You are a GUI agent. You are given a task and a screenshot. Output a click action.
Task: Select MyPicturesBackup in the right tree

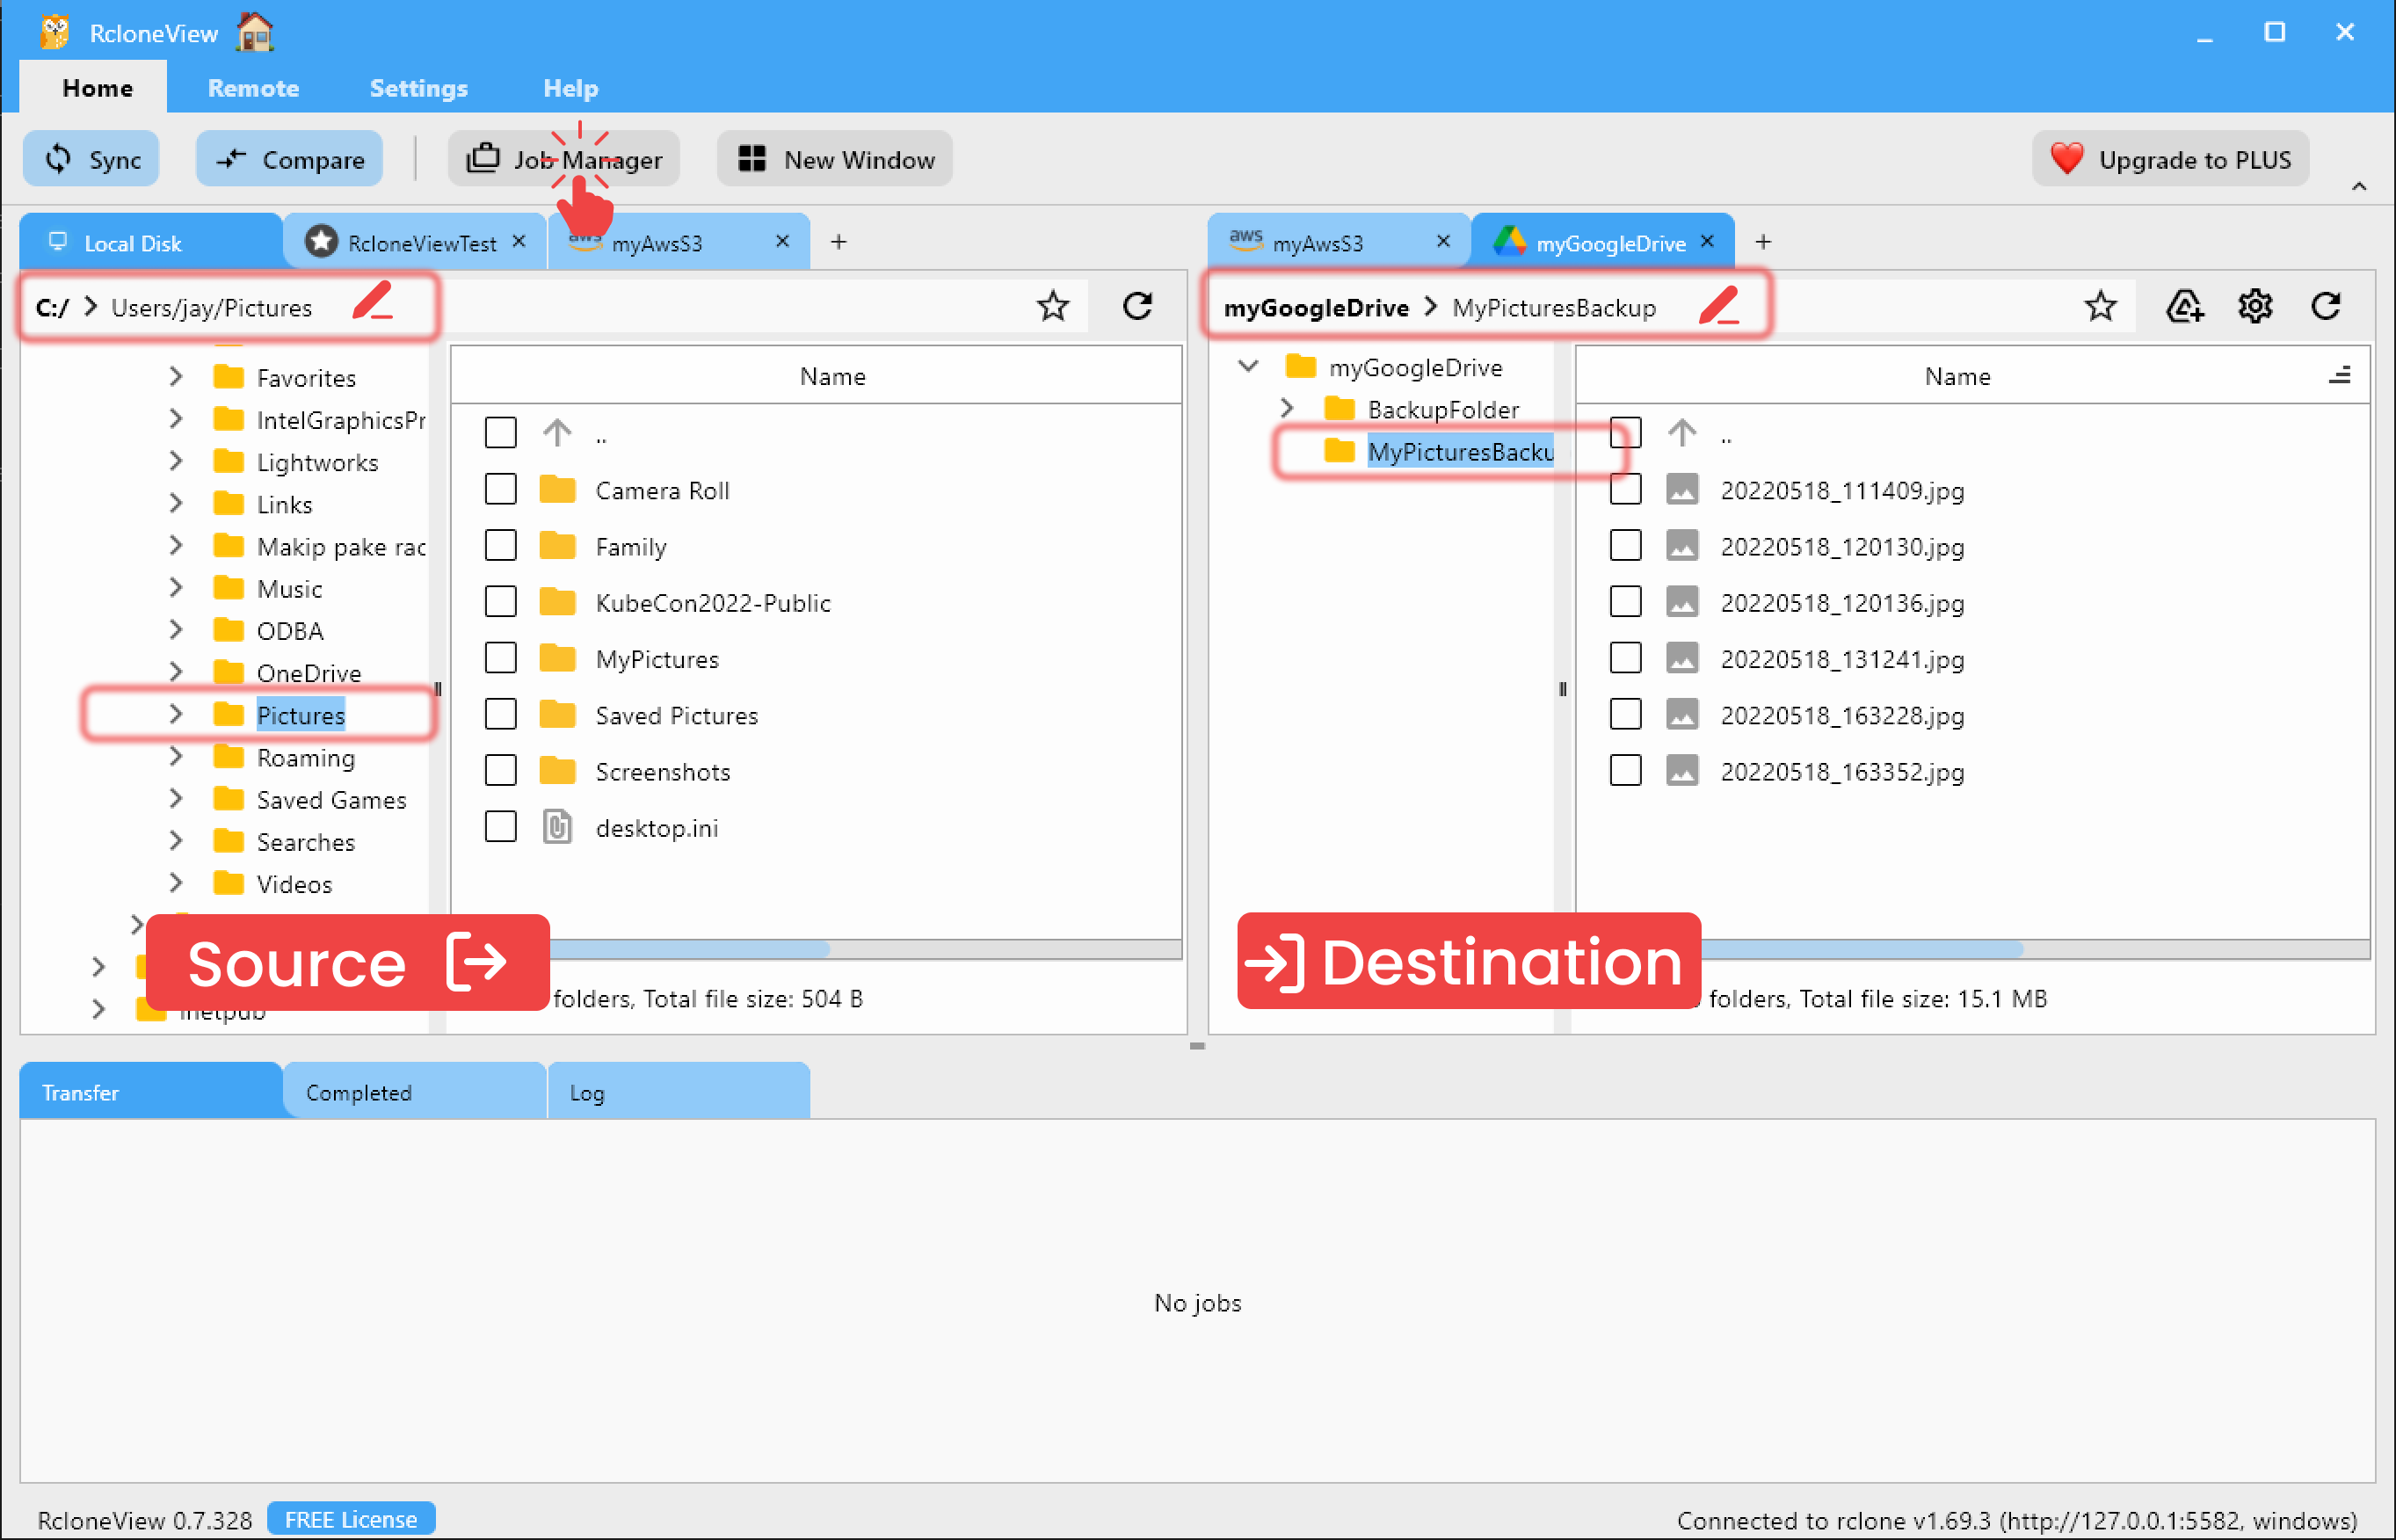pyautogui.click(x=1460, y=451)
